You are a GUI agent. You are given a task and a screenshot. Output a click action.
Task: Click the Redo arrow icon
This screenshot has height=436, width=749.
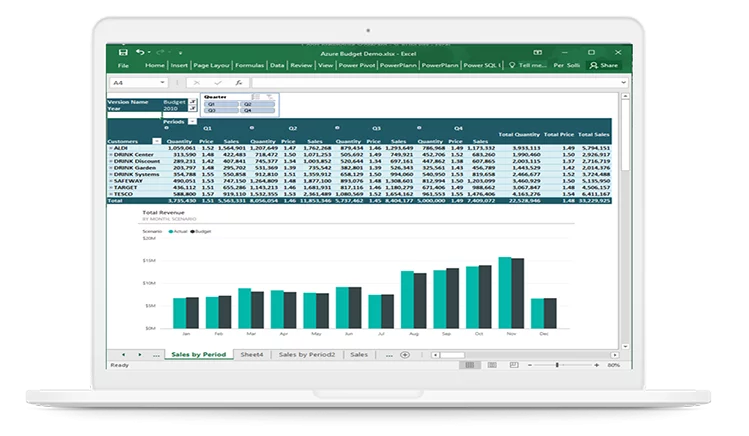(x=160, y=53)
